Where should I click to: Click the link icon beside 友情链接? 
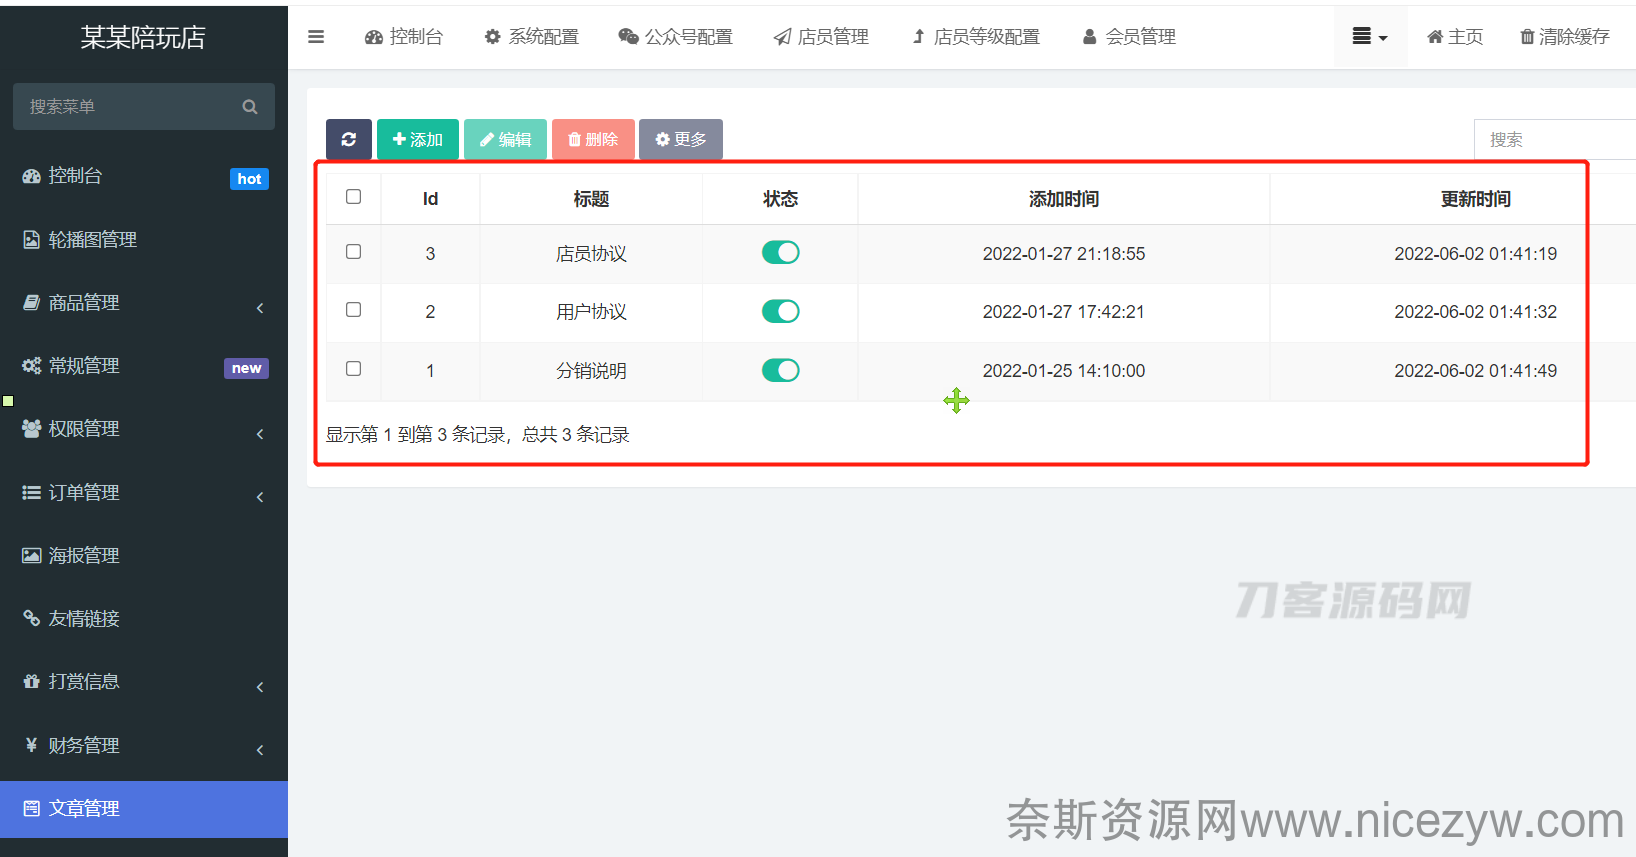[x=31, y=618]
